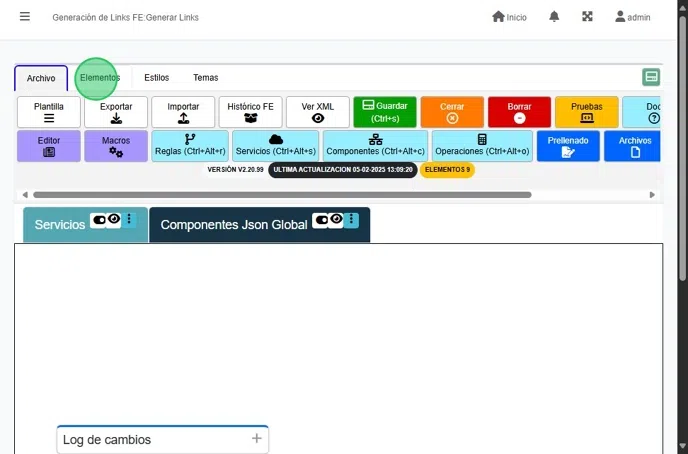
Task: Open the yellow Pruebas button
Action: [587, 112]
